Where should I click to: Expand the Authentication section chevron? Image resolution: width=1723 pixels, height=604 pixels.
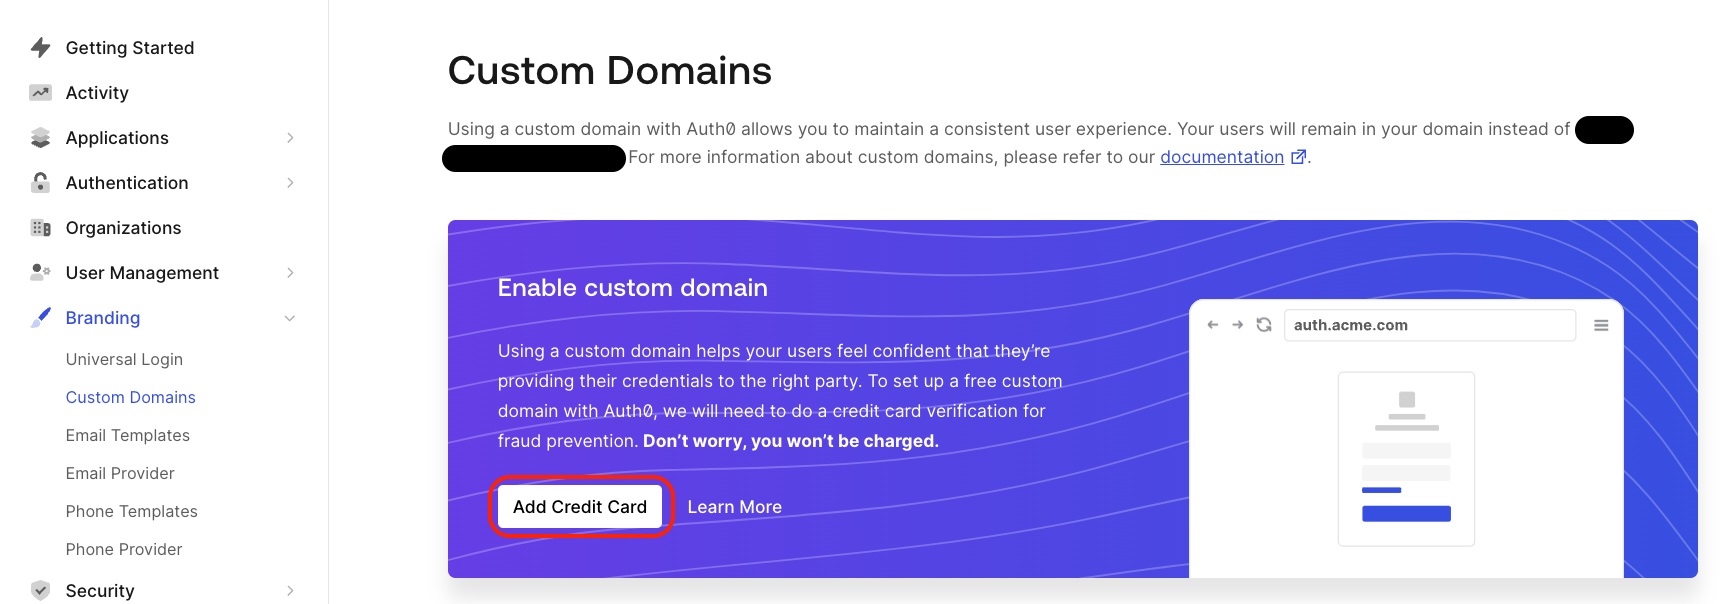click(290, 182)
